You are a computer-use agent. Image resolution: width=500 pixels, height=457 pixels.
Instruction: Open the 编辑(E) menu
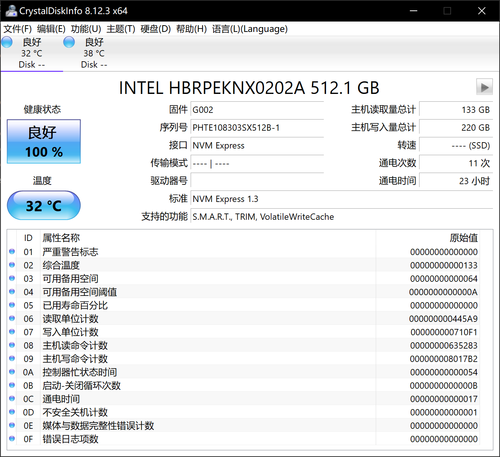[51, 29]
